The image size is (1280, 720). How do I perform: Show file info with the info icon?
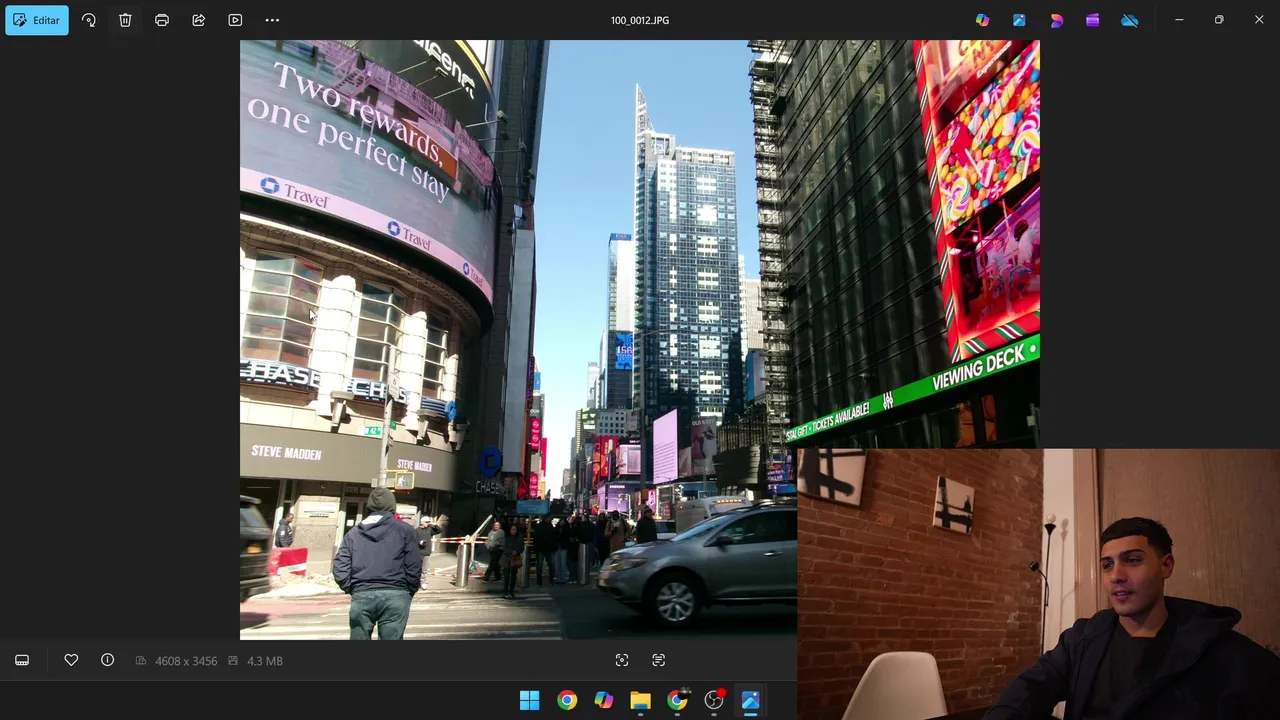107,660
